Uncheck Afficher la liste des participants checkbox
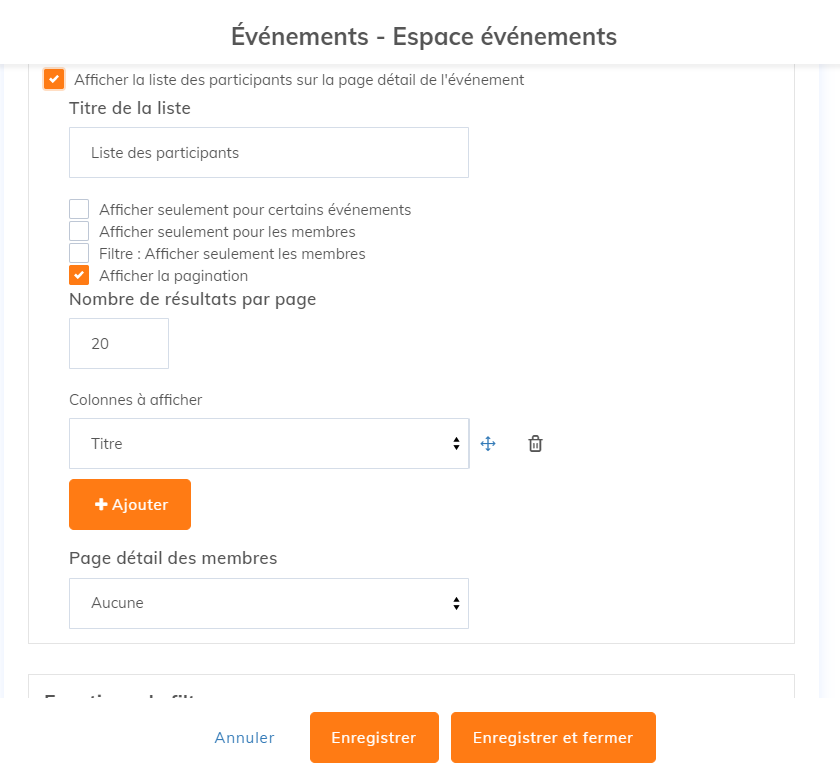Viewport: 840px width, 775px height. coord(54,79)
